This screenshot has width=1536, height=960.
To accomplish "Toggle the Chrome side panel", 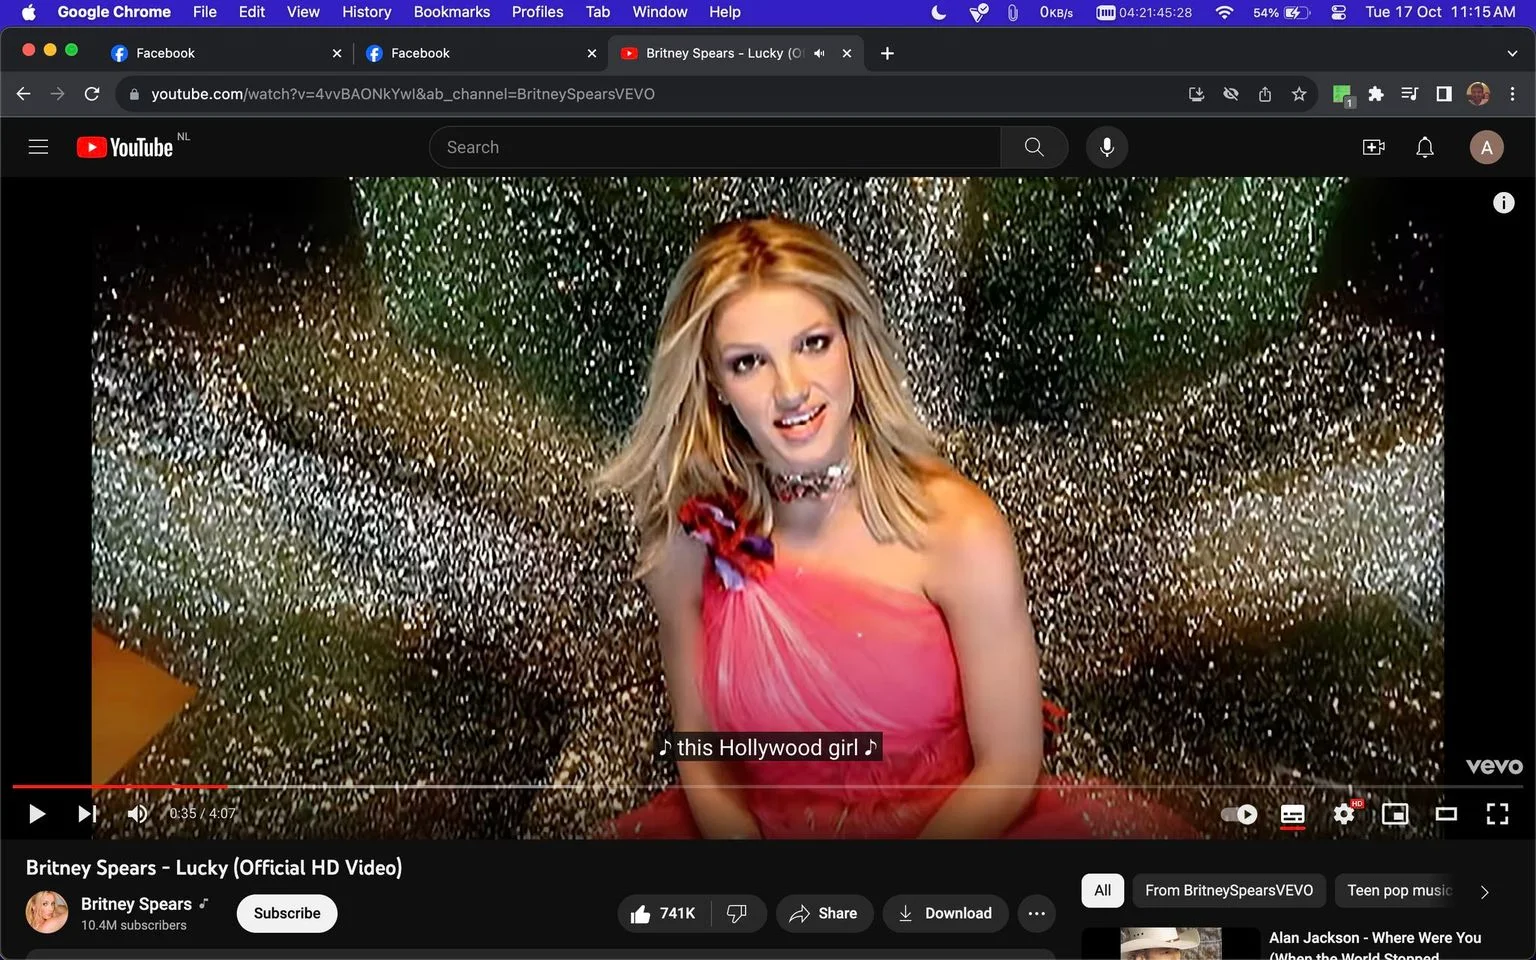I will pos(1444,94).
